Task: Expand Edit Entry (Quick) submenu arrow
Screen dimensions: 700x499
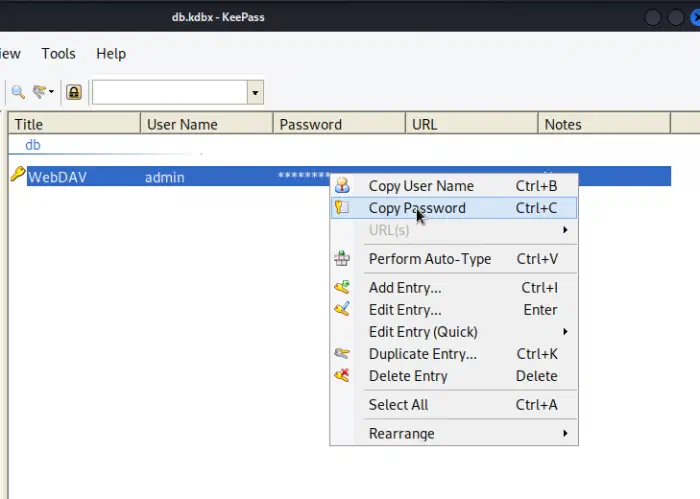Action: coord(565,332)
